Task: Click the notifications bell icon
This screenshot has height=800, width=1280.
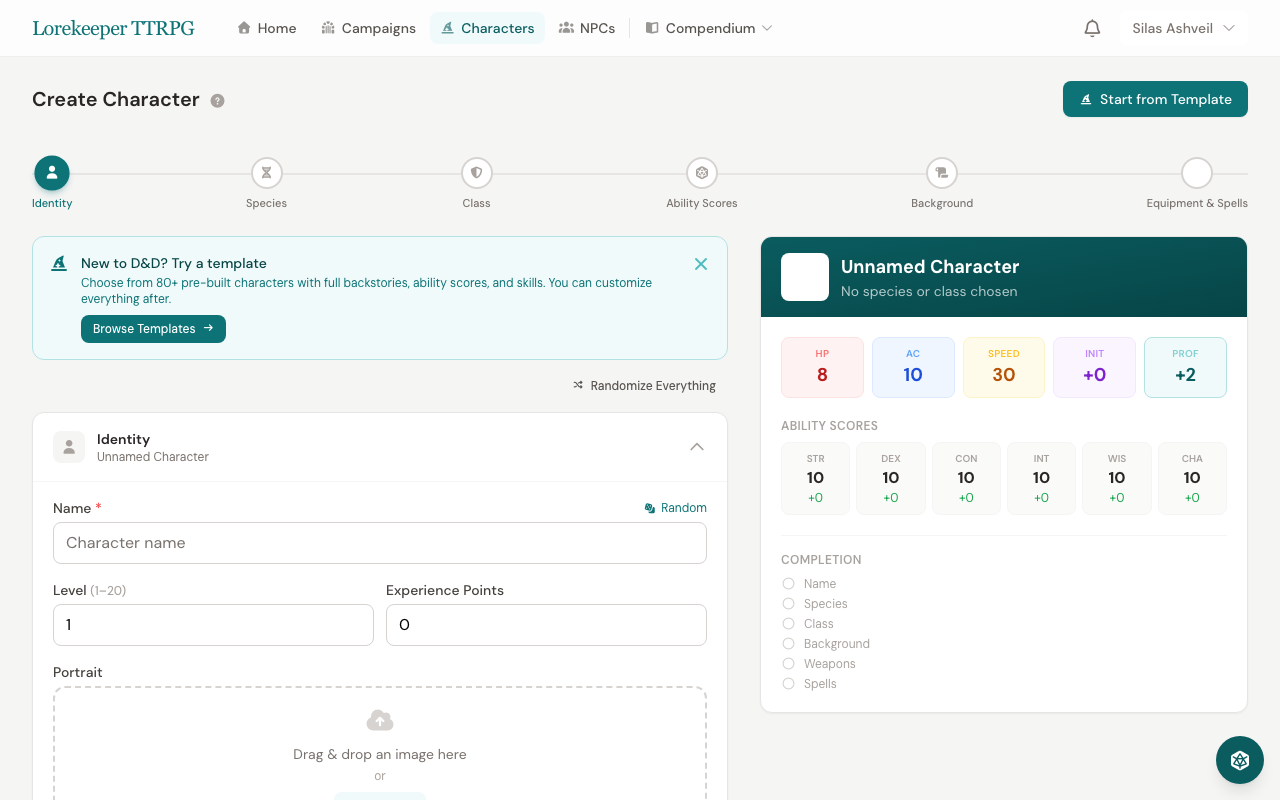Action: tap(1092, 28)
